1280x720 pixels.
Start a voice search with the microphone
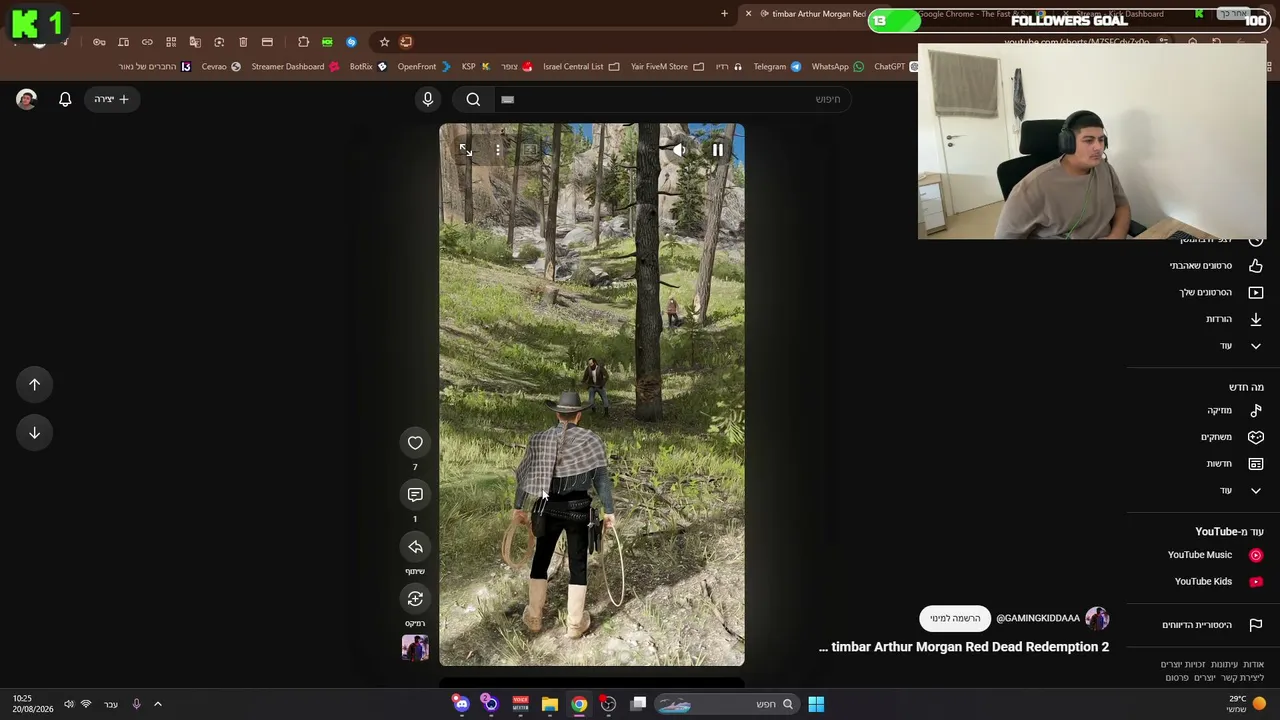click(428, 99)
